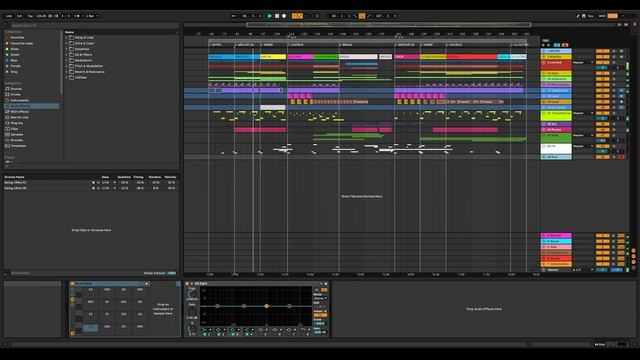
Task: Start playback with the Play button
Action: [x=269, y=16]
